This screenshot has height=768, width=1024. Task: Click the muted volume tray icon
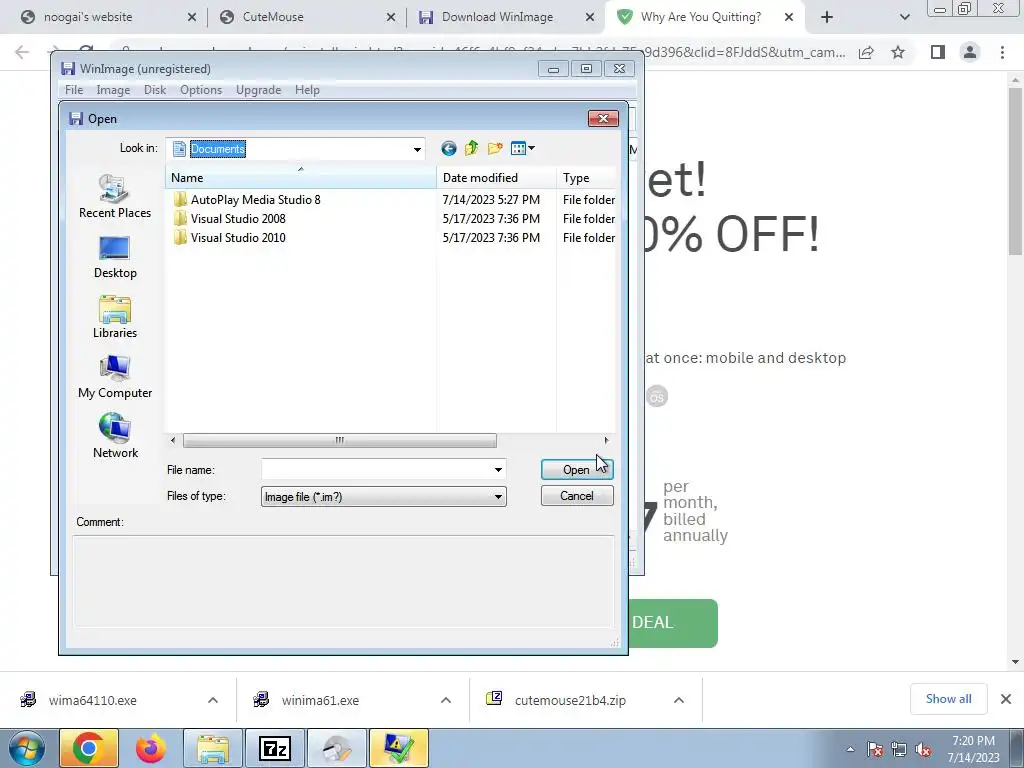(923, 750)
